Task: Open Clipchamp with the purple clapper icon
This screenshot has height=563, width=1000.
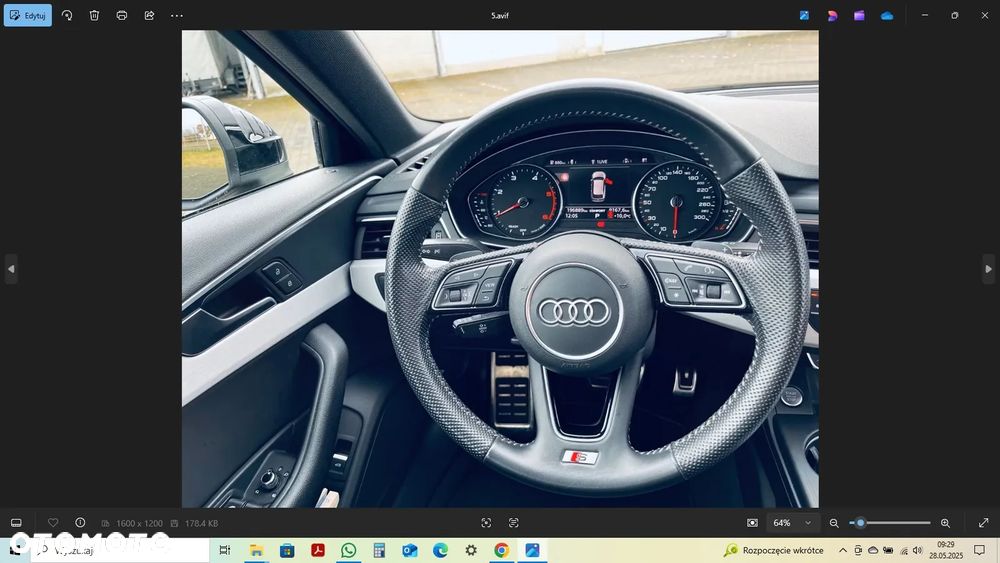Action: (x=860, y=15)
